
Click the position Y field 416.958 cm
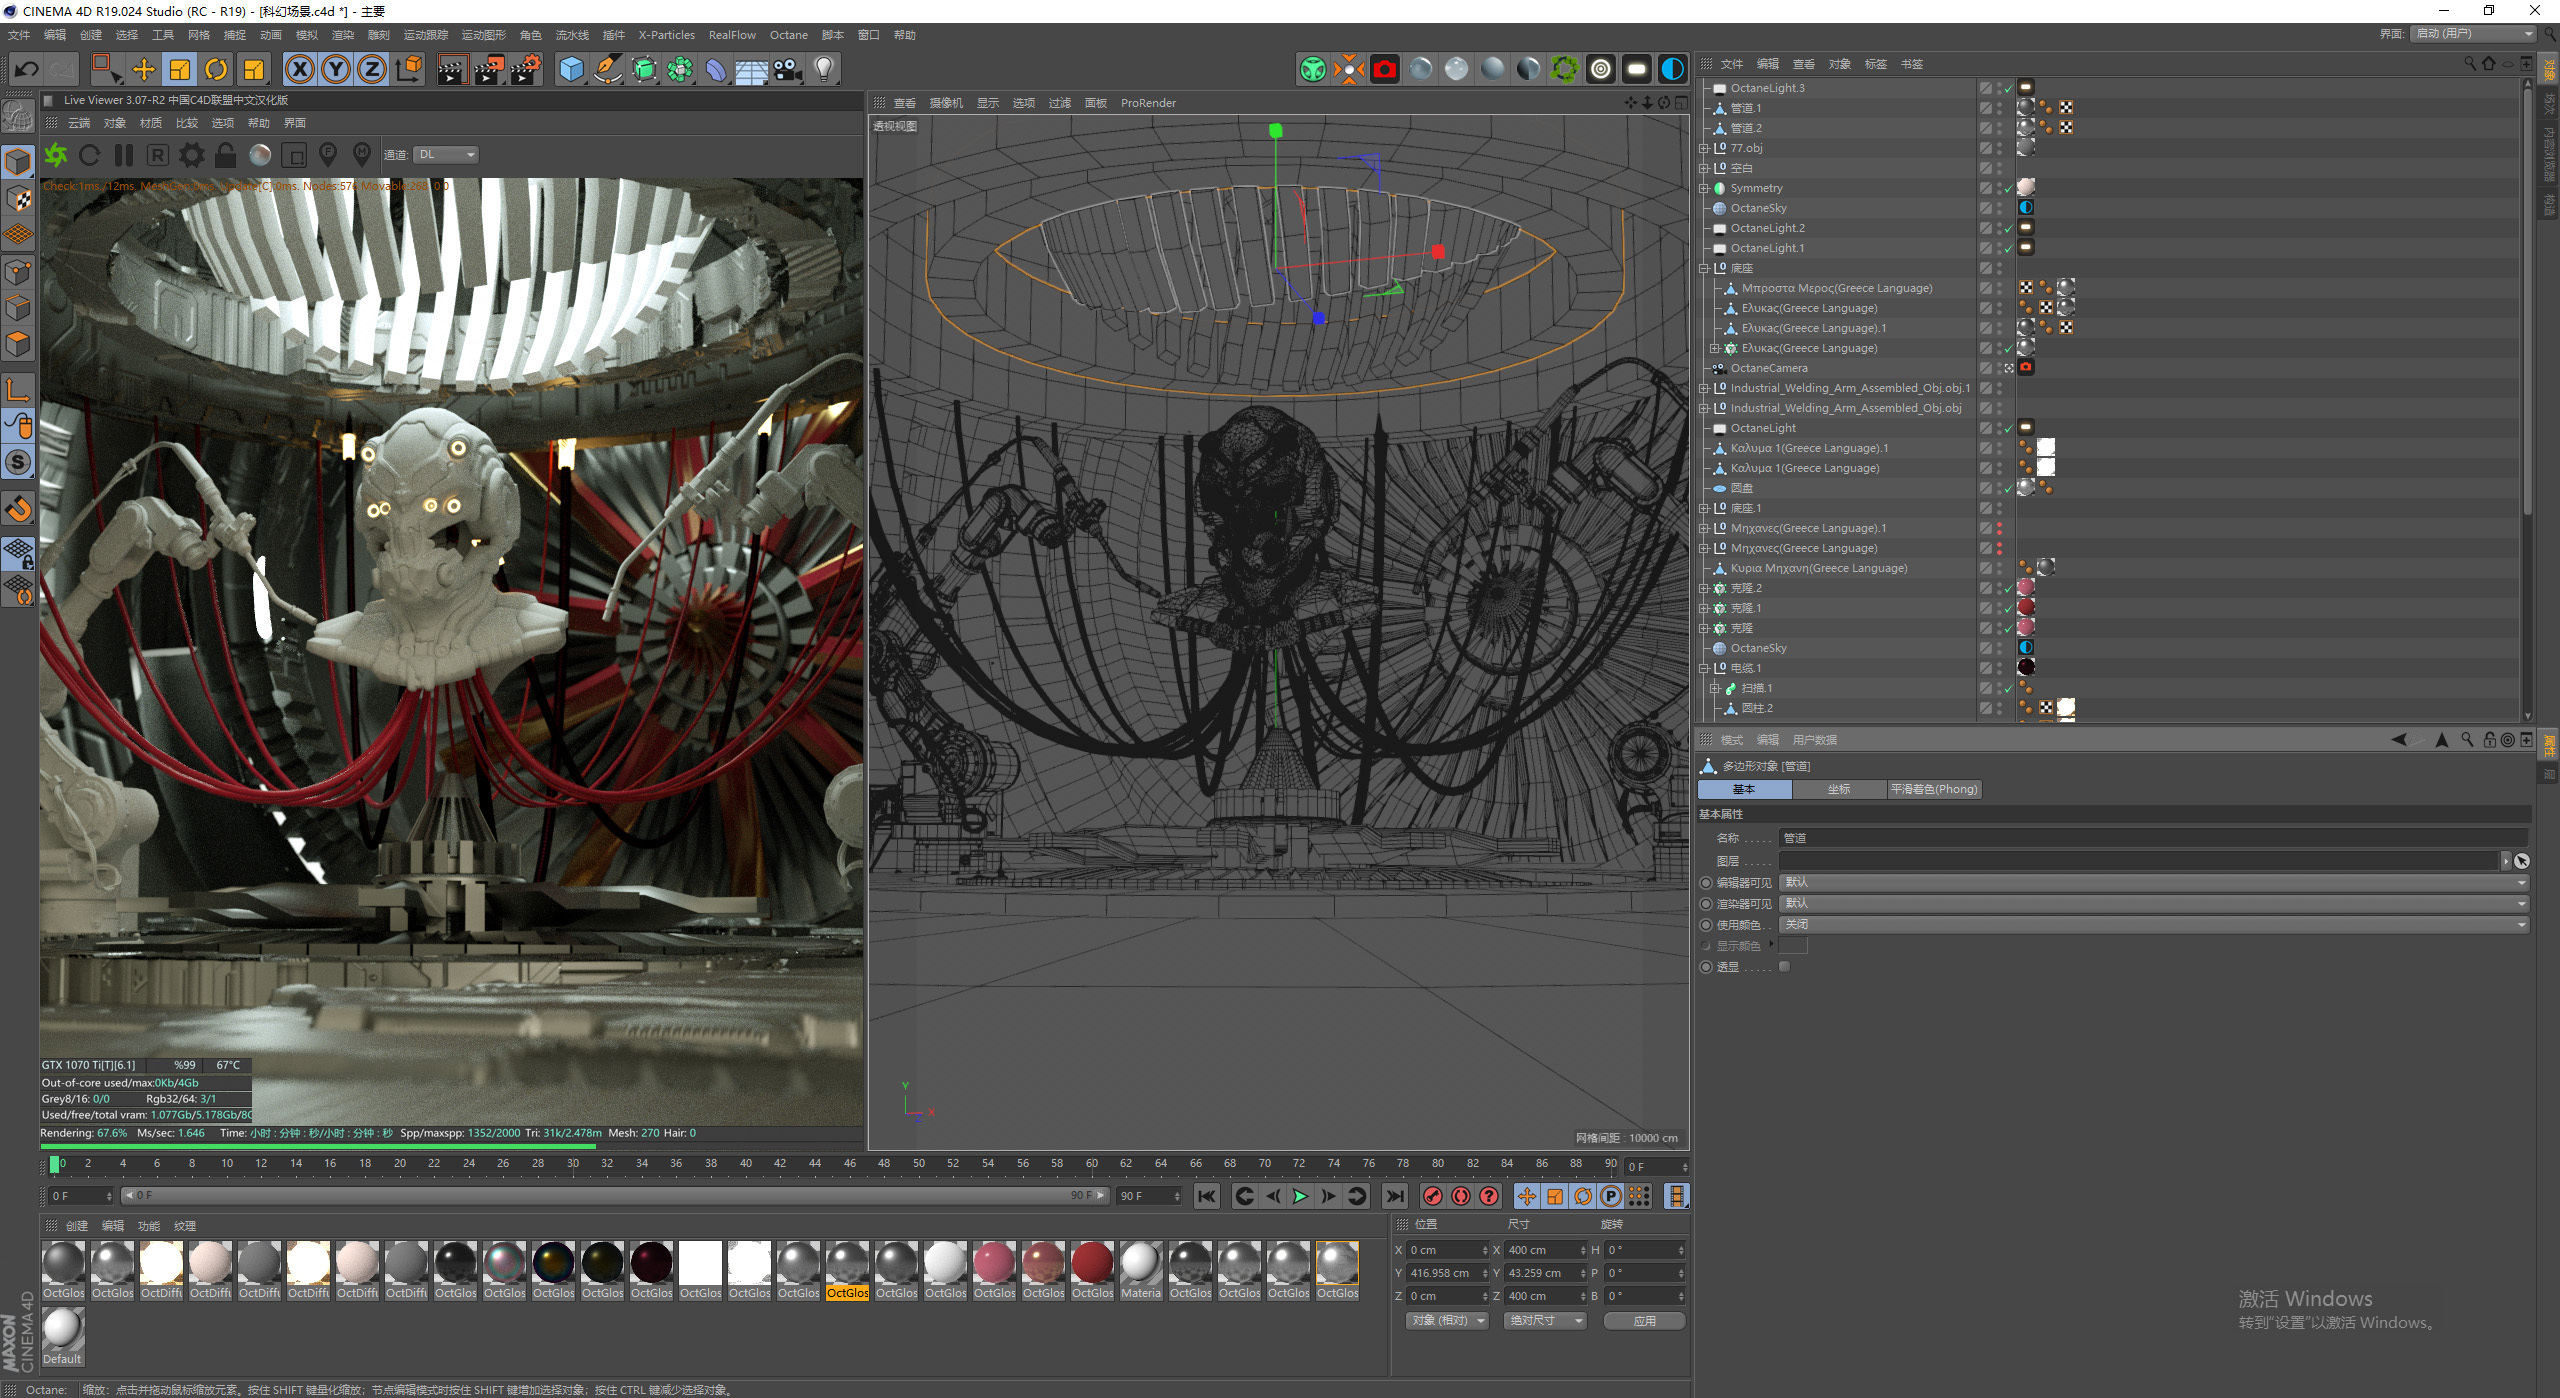(1446, 1273)
